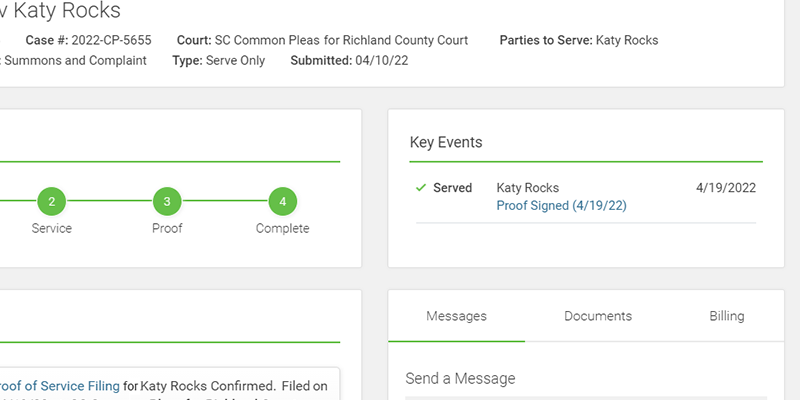Click the 4/19/2022 event date

pyautogui.click(x=723, y=188)
